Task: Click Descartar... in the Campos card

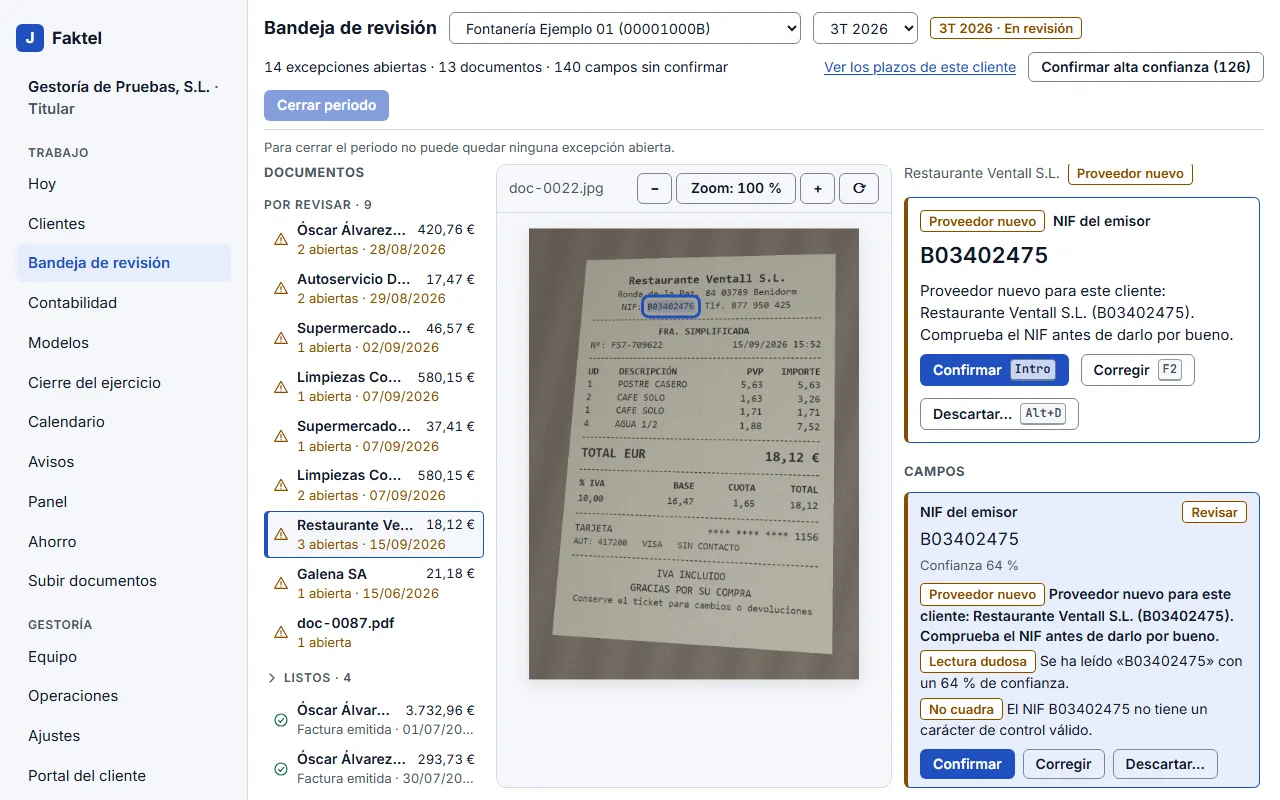Action: coord(1165,764)
